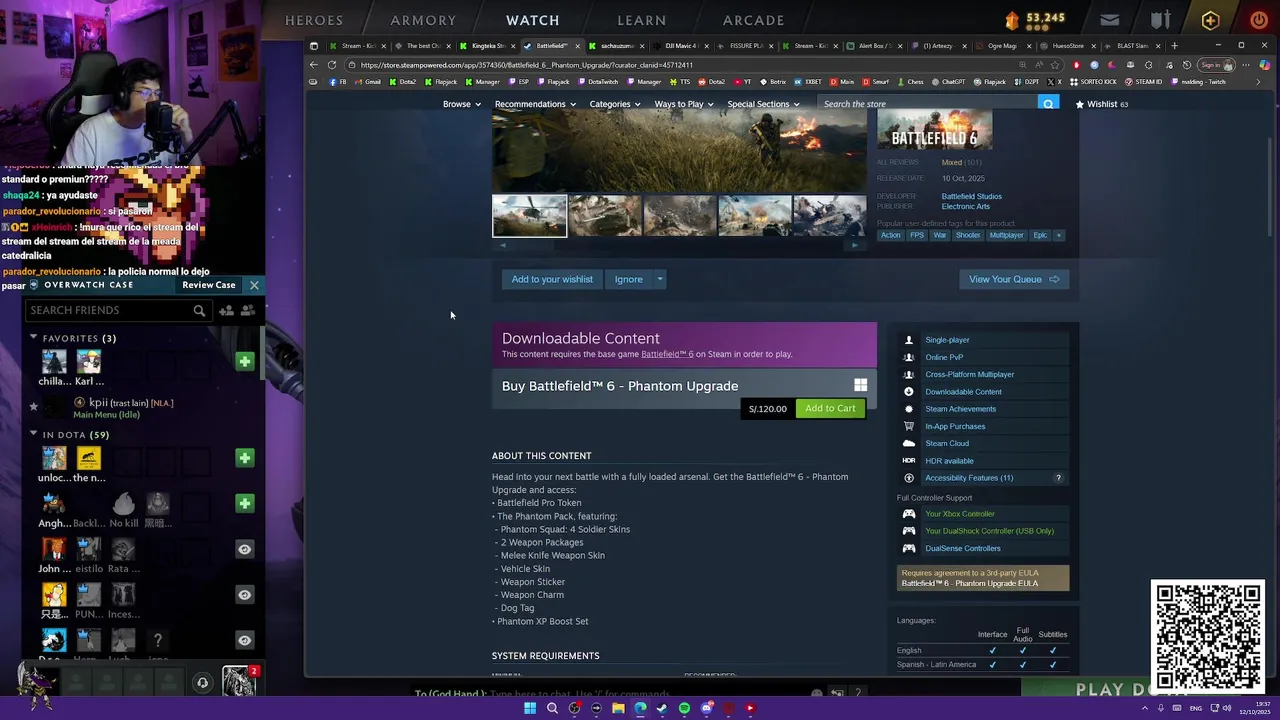The width and height of the screenshot is (1280, 720).
Task: Open a new browser tab with plus
Action: click(x=1175, y=46)
